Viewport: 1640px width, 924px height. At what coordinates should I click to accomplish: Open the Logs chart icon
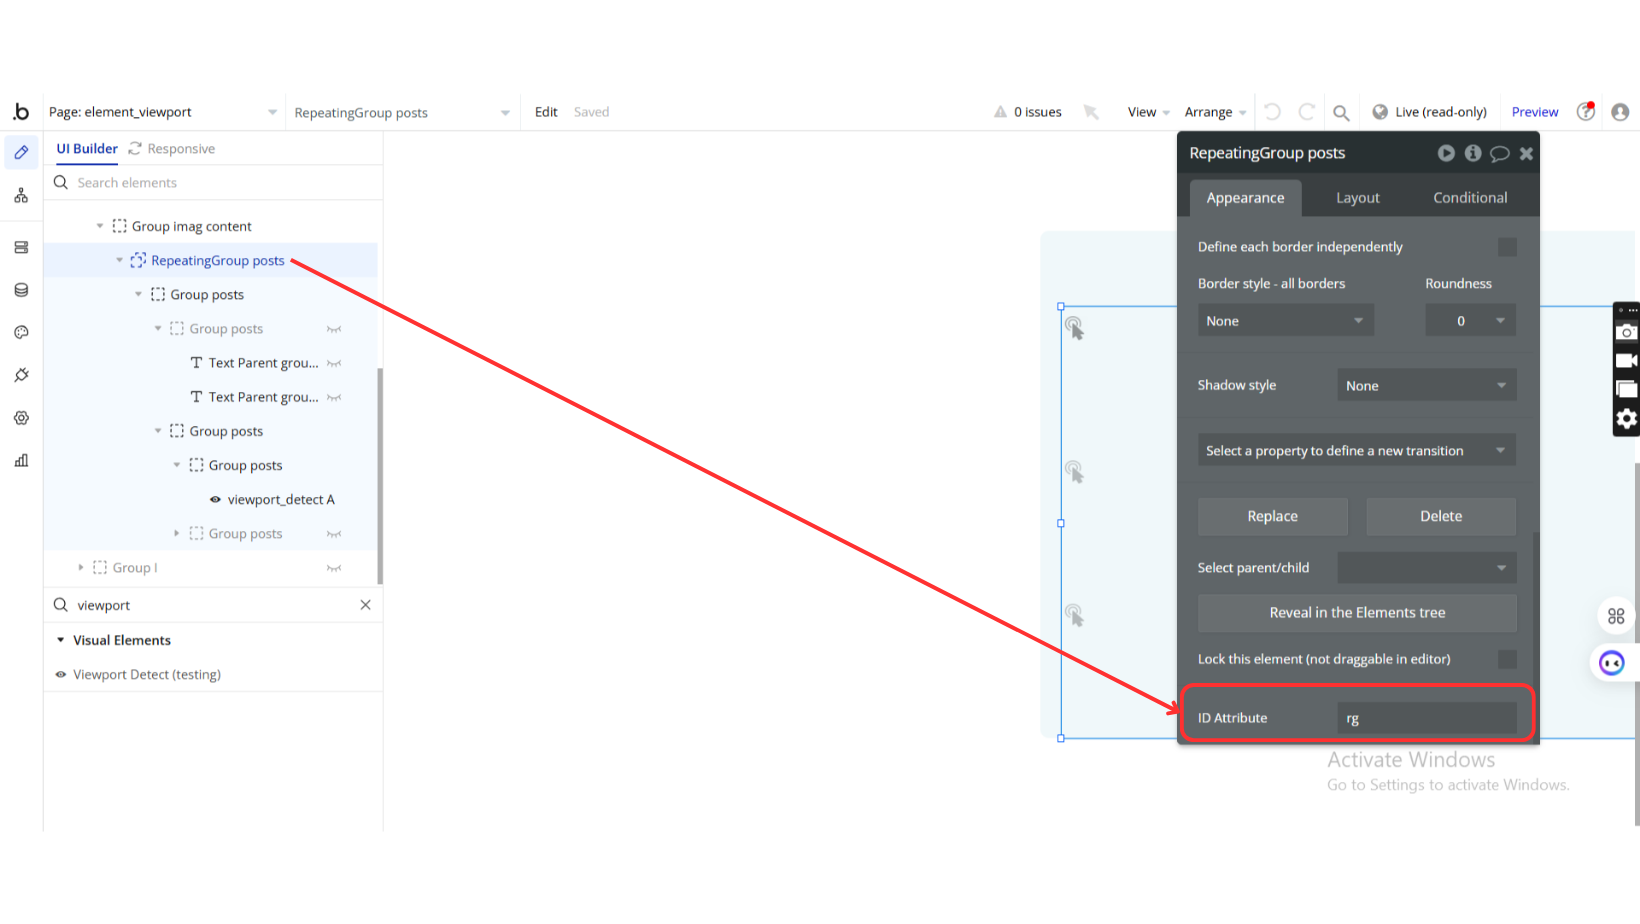(x=21, y=460)
